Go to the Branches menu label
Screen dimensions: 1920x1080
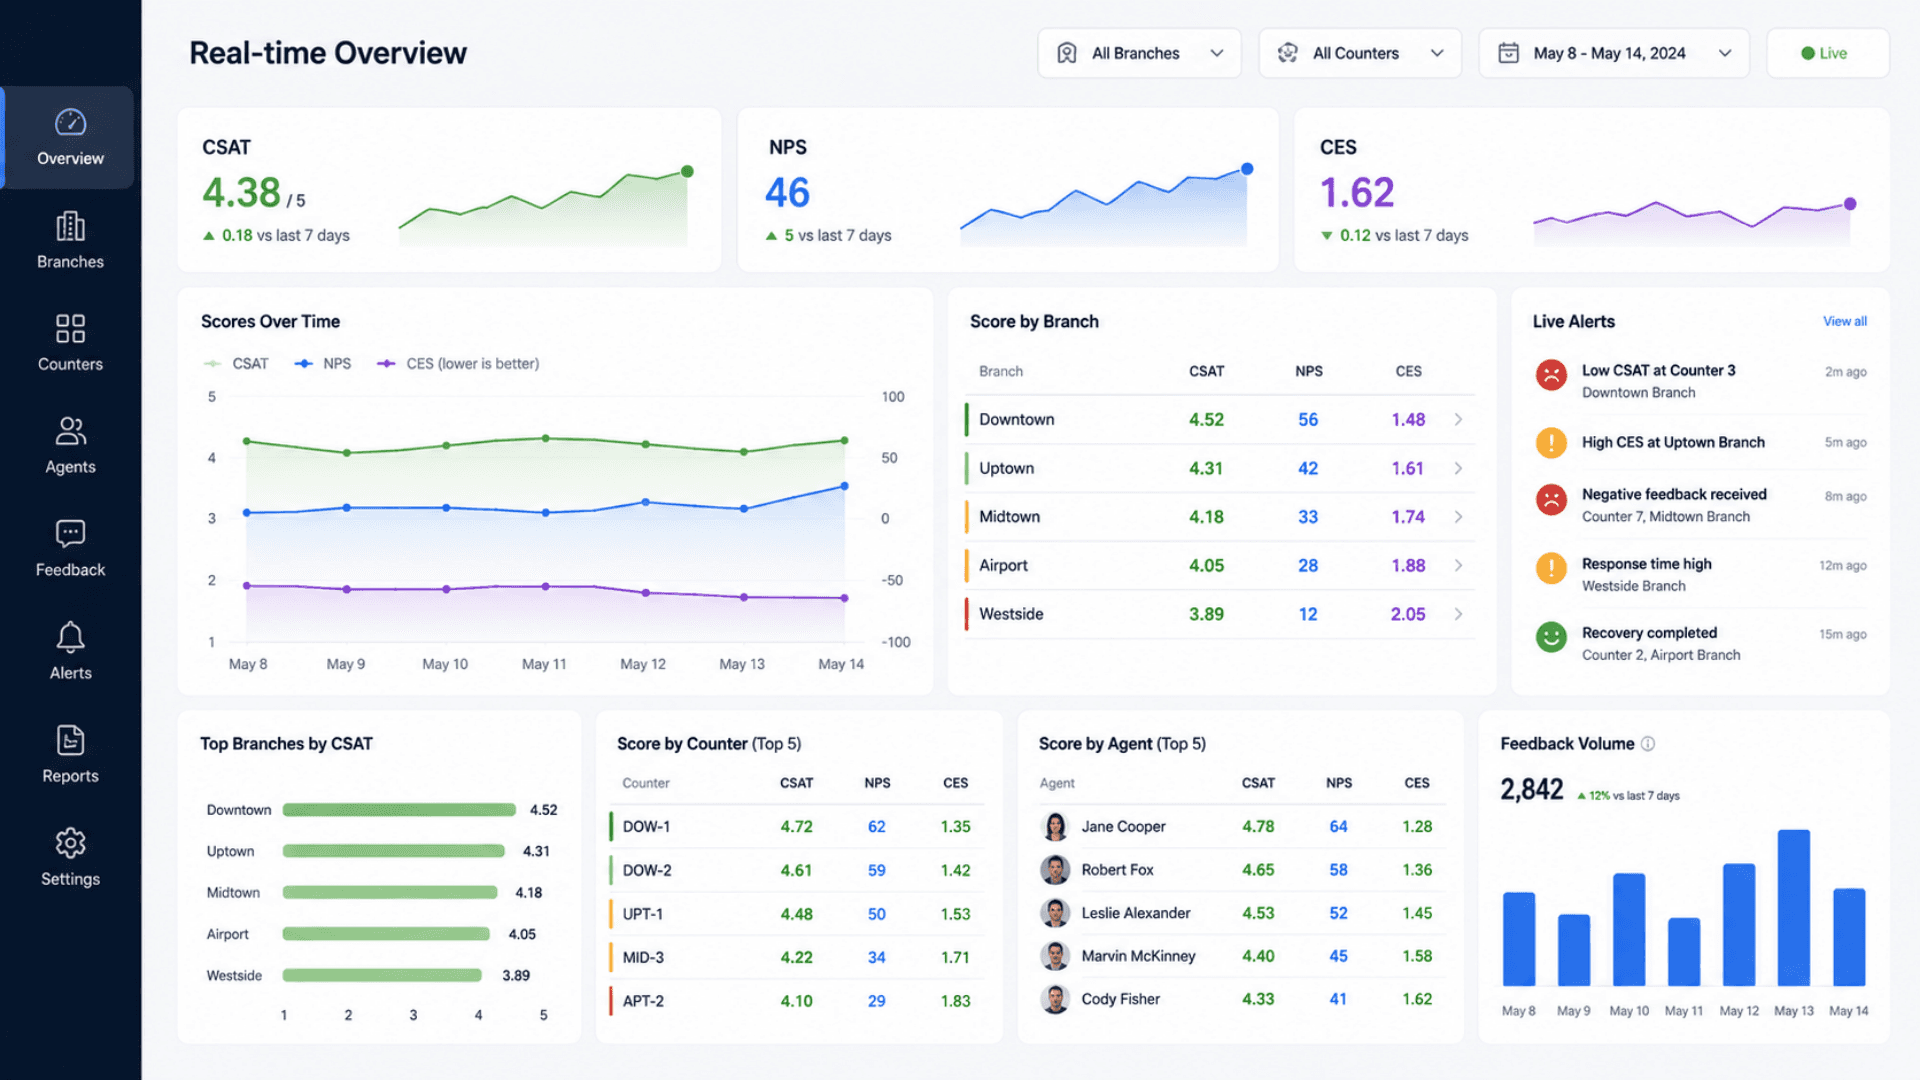pyautogui.click(x=70, y=262)
